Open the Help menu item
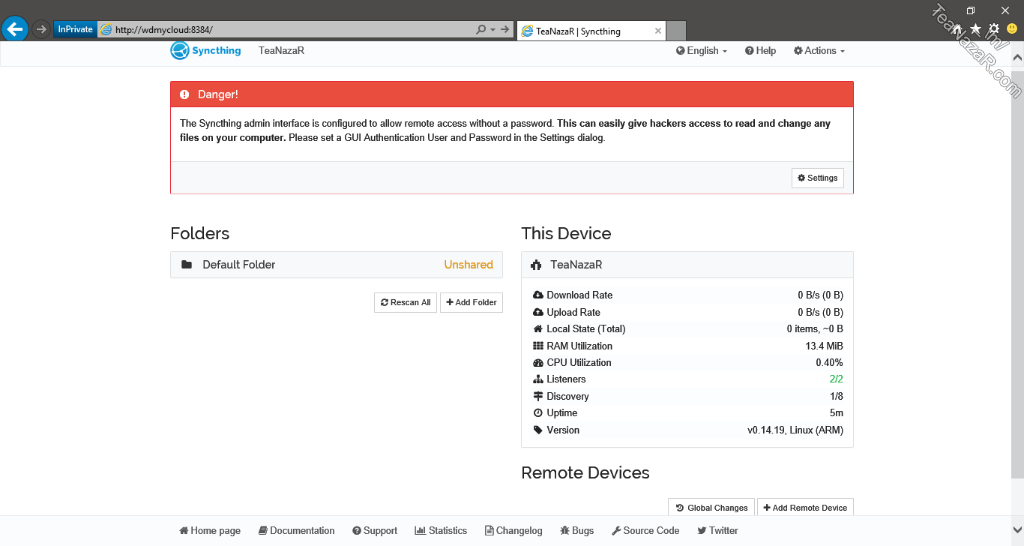The width and height of the screenshot is (1024, 546). (760, 50)
